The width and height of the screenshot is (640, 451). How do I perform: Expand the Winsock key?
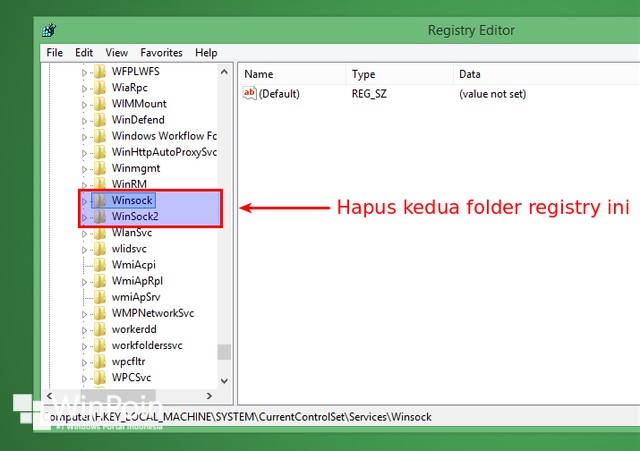click(x=84, y=202)
